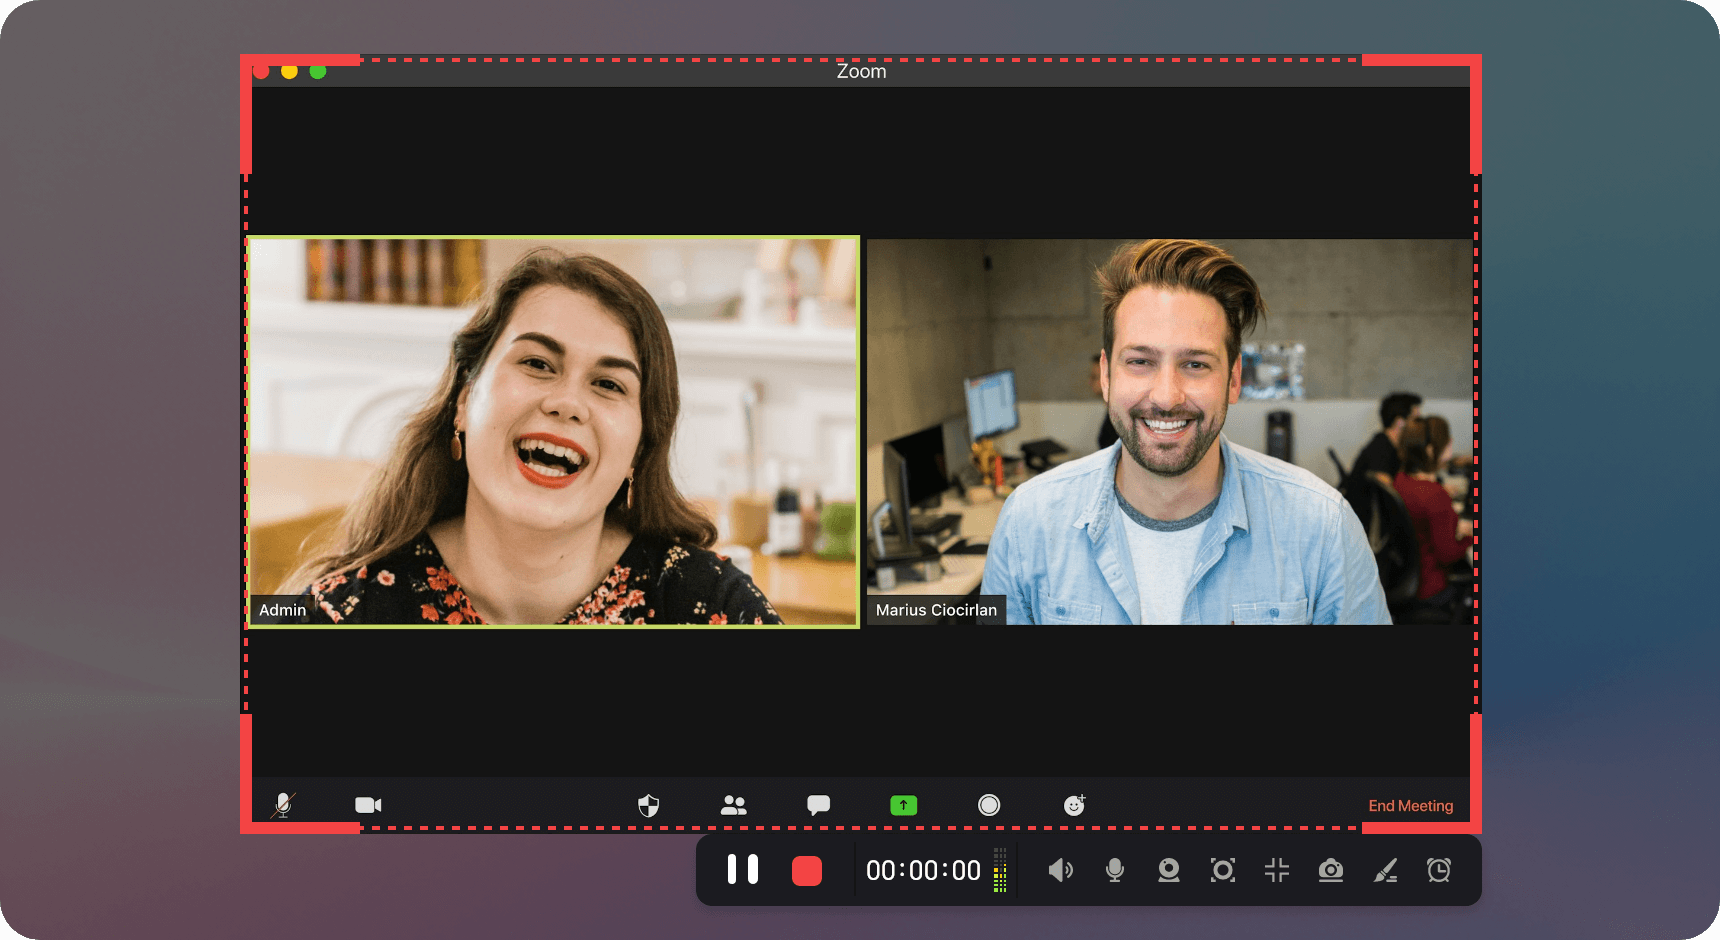Open the Security shield options
The width and height of the screenshot is (1720, 940).
(x=649, y=805)
